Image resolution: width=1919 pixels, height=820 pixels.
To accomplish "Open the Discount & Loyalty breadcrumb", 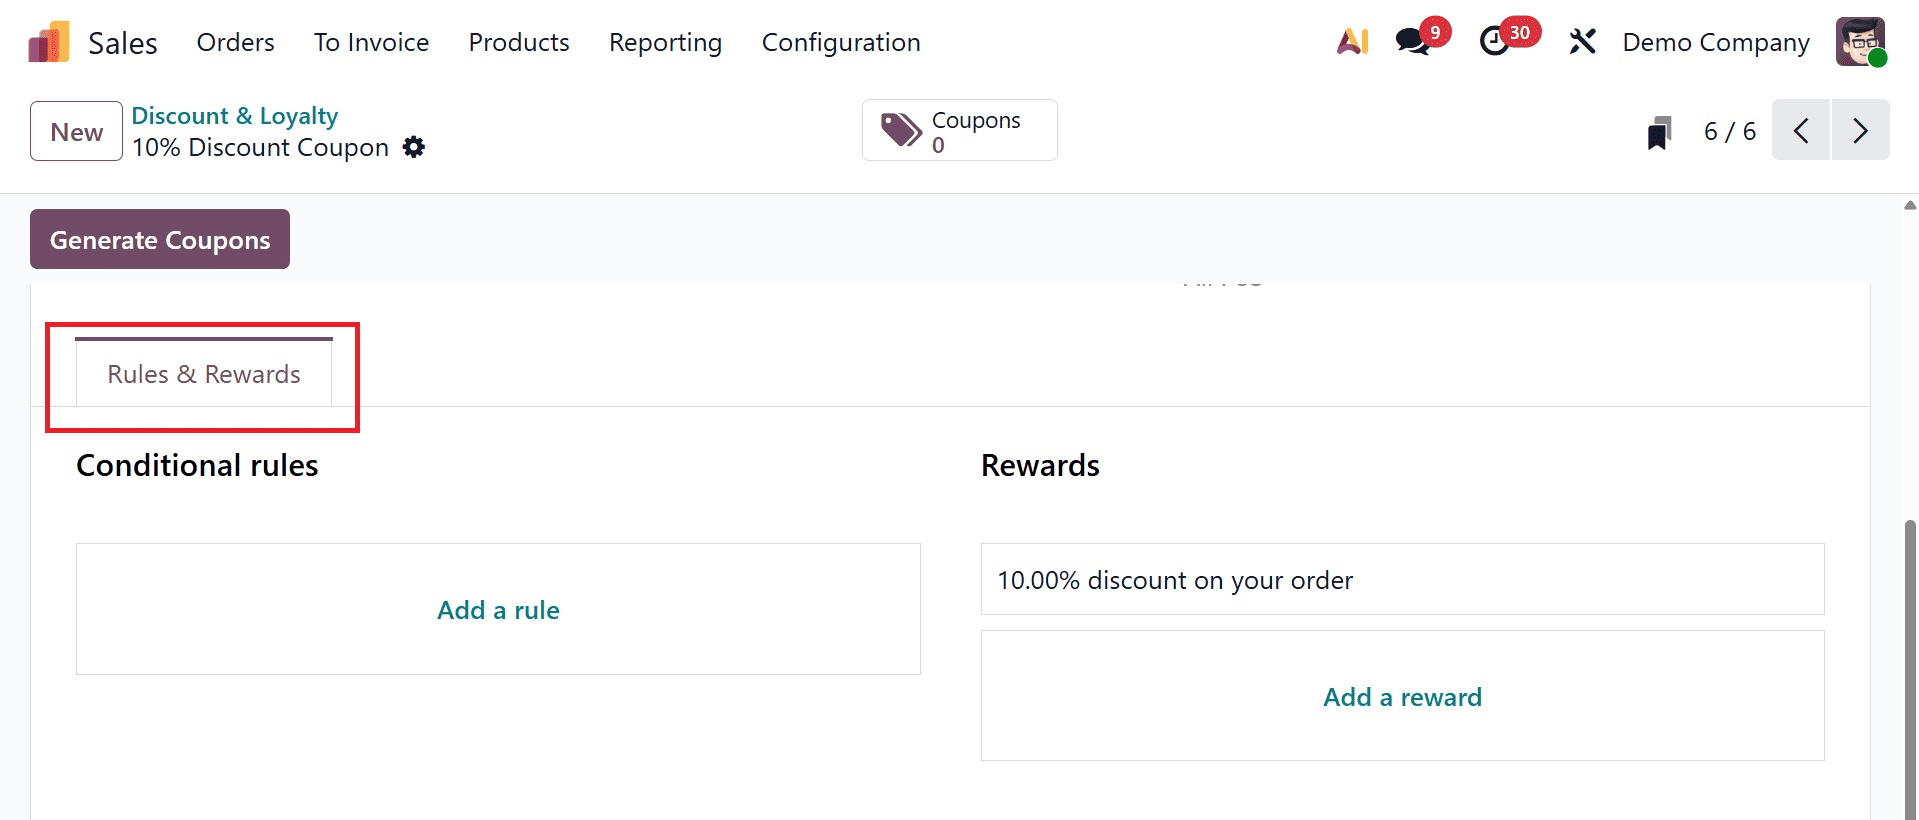I will [x=234, y=115].
